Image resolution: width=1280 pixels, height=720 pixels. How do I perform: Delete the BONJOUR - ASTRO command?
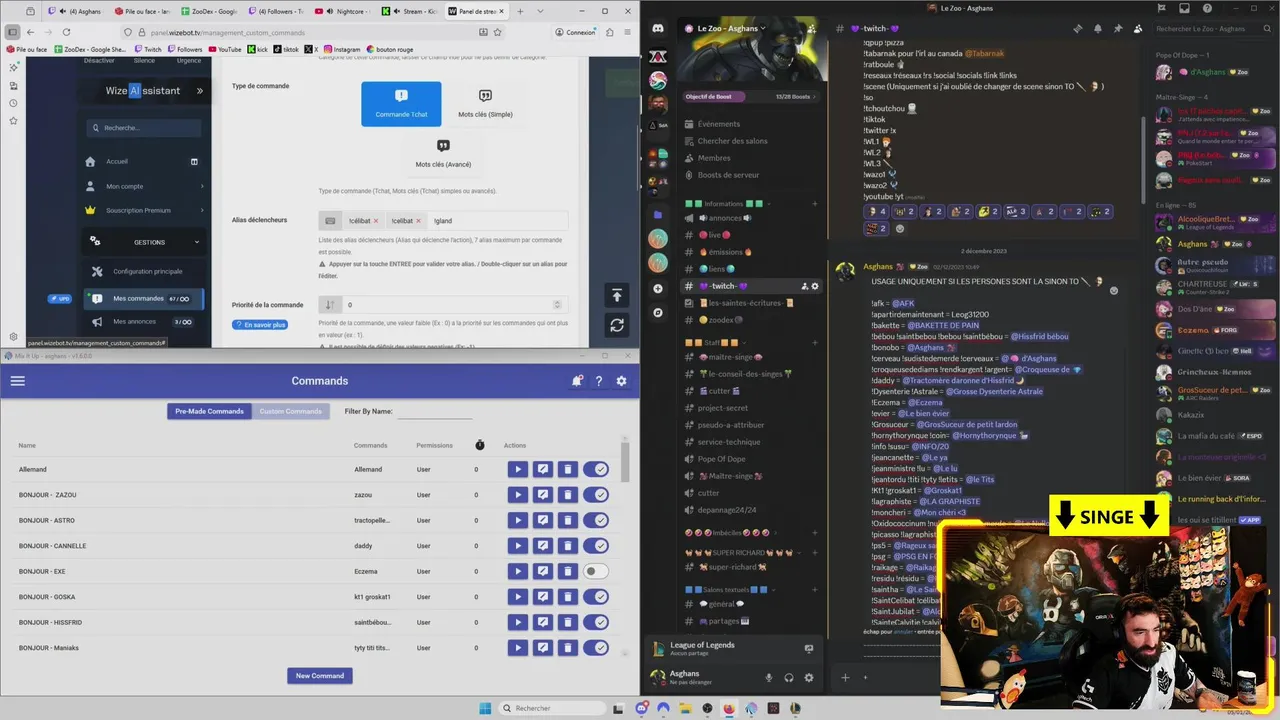pos(567,520)
